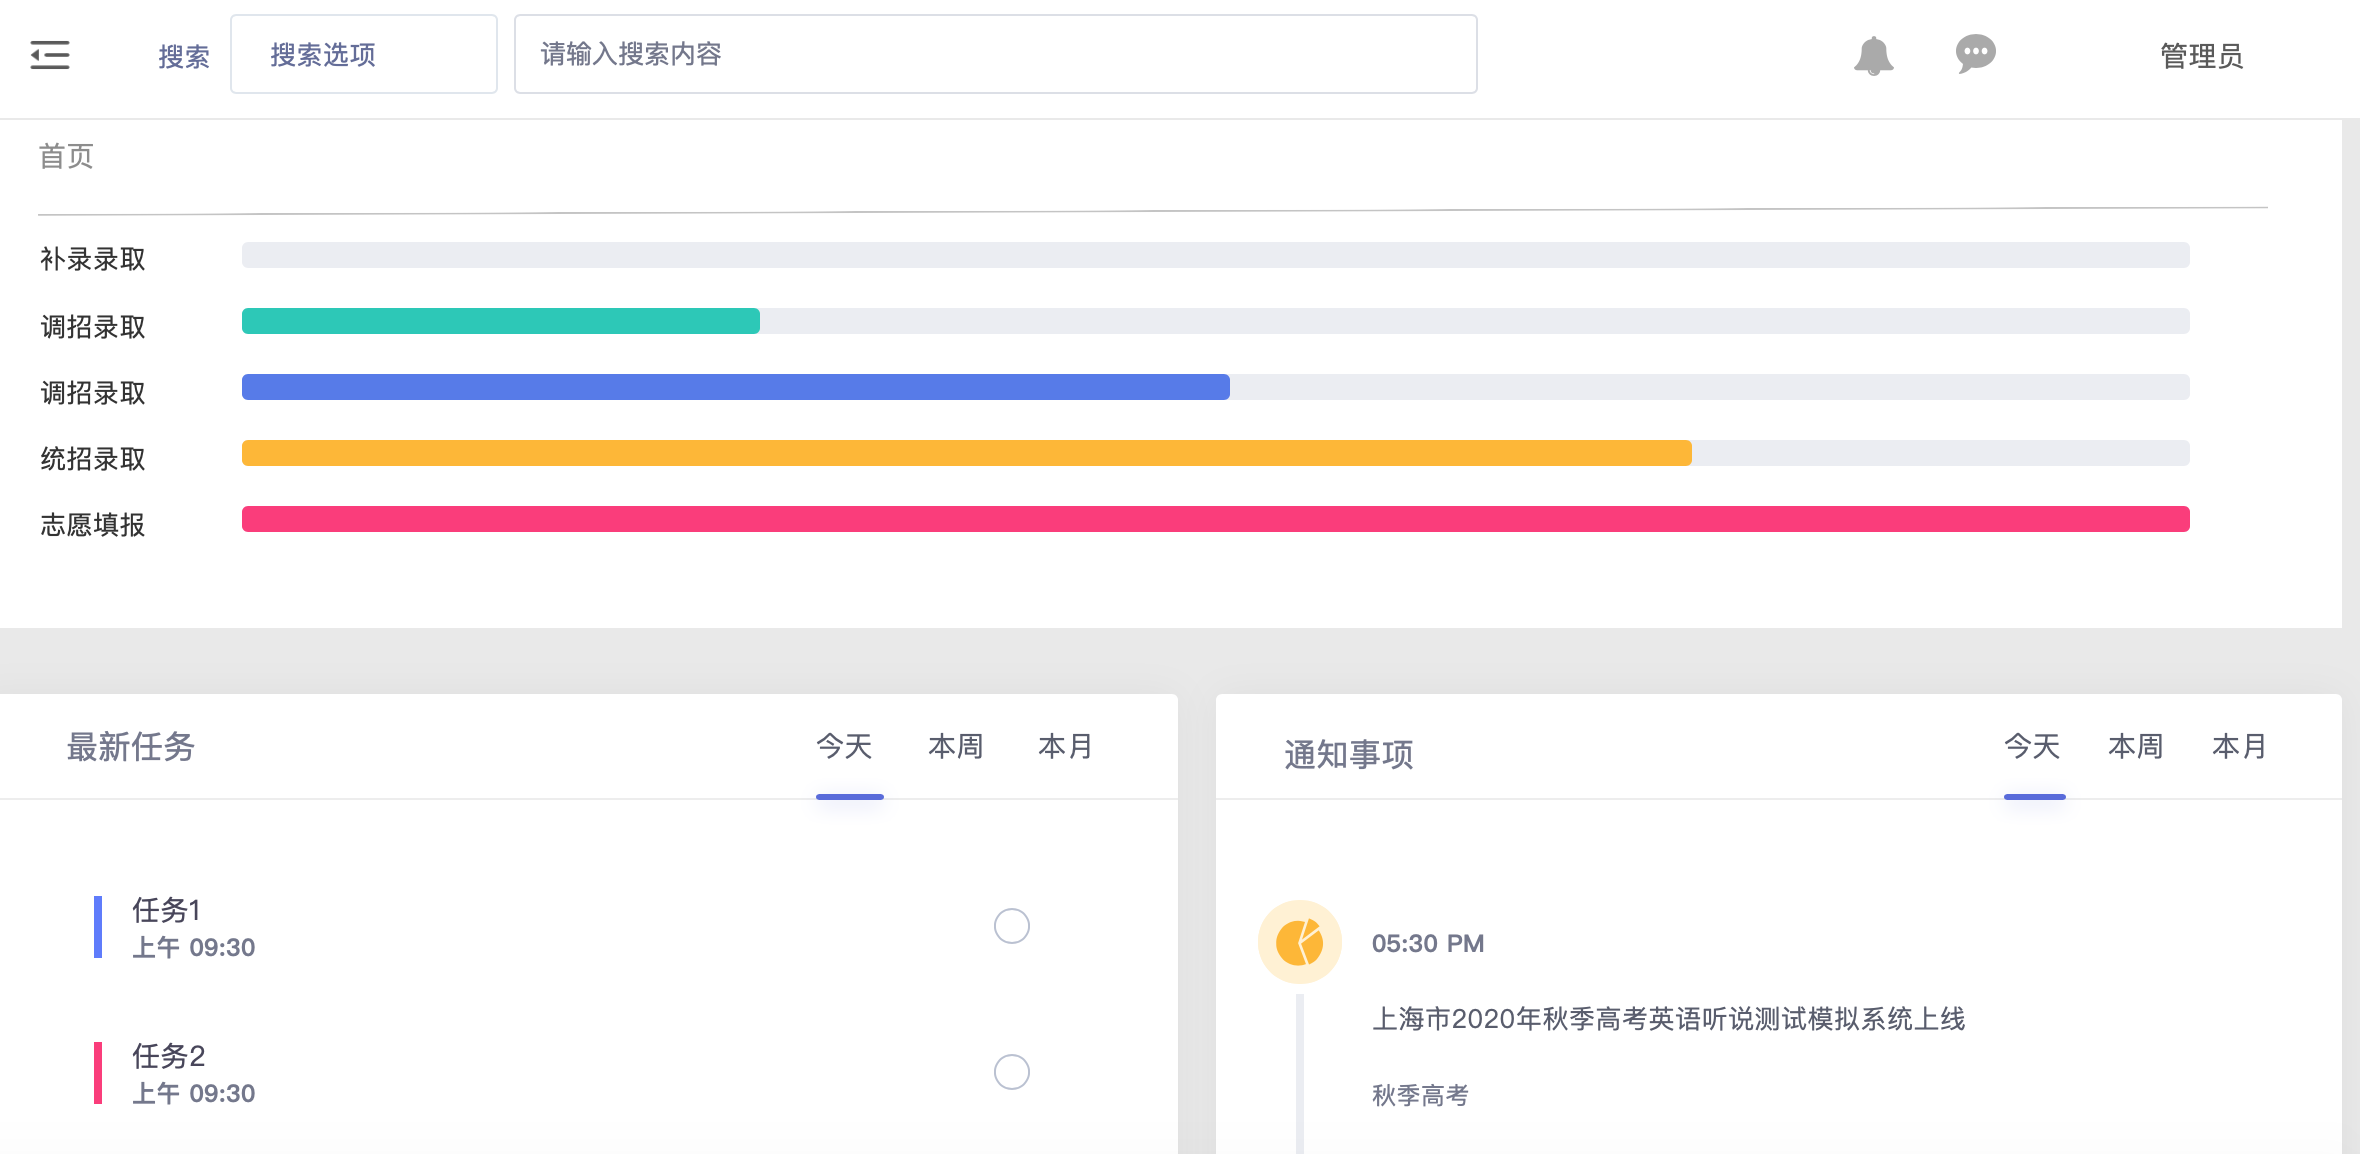Image resolution: width=2360 pixels, height=1154 pixels.
Task: Switch 最新任务 panel to 本周 tab
Action: point(955,747)
